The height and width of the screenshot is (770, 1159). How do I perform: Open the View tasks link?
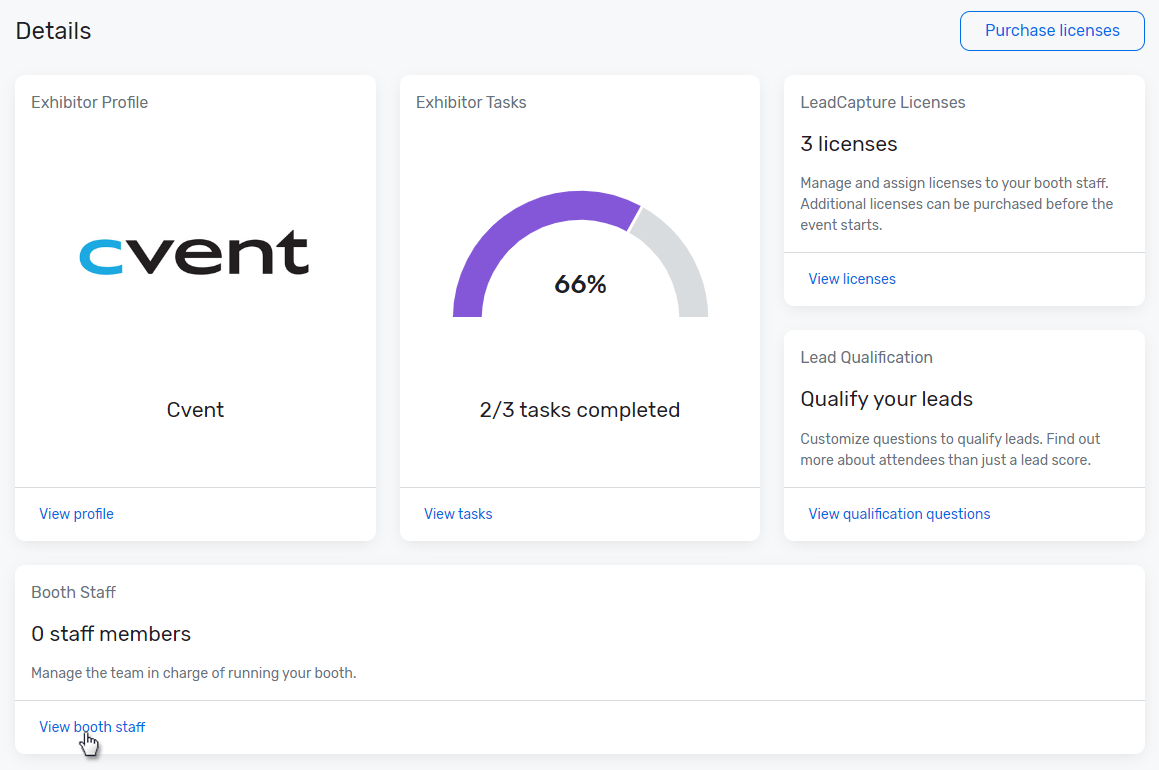(458, 514)
